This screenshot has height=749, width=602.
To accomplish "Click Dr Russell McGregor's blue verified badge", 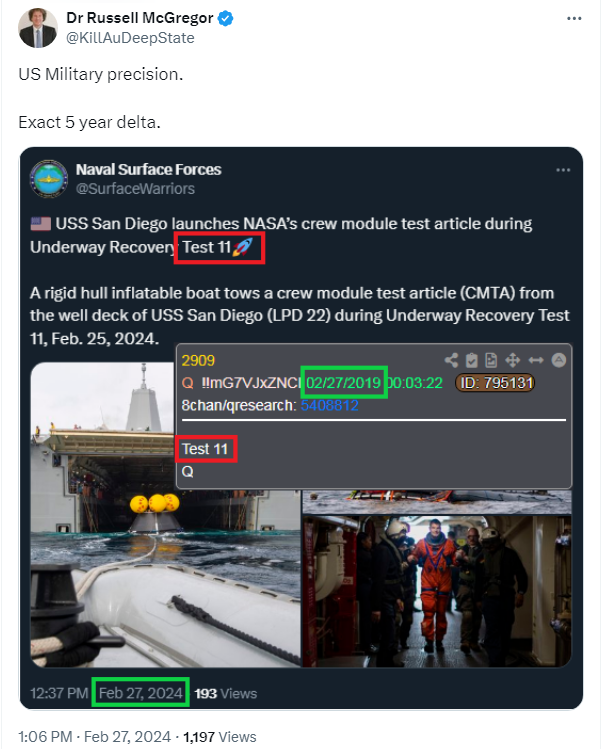I will click(x=226, y=18).
